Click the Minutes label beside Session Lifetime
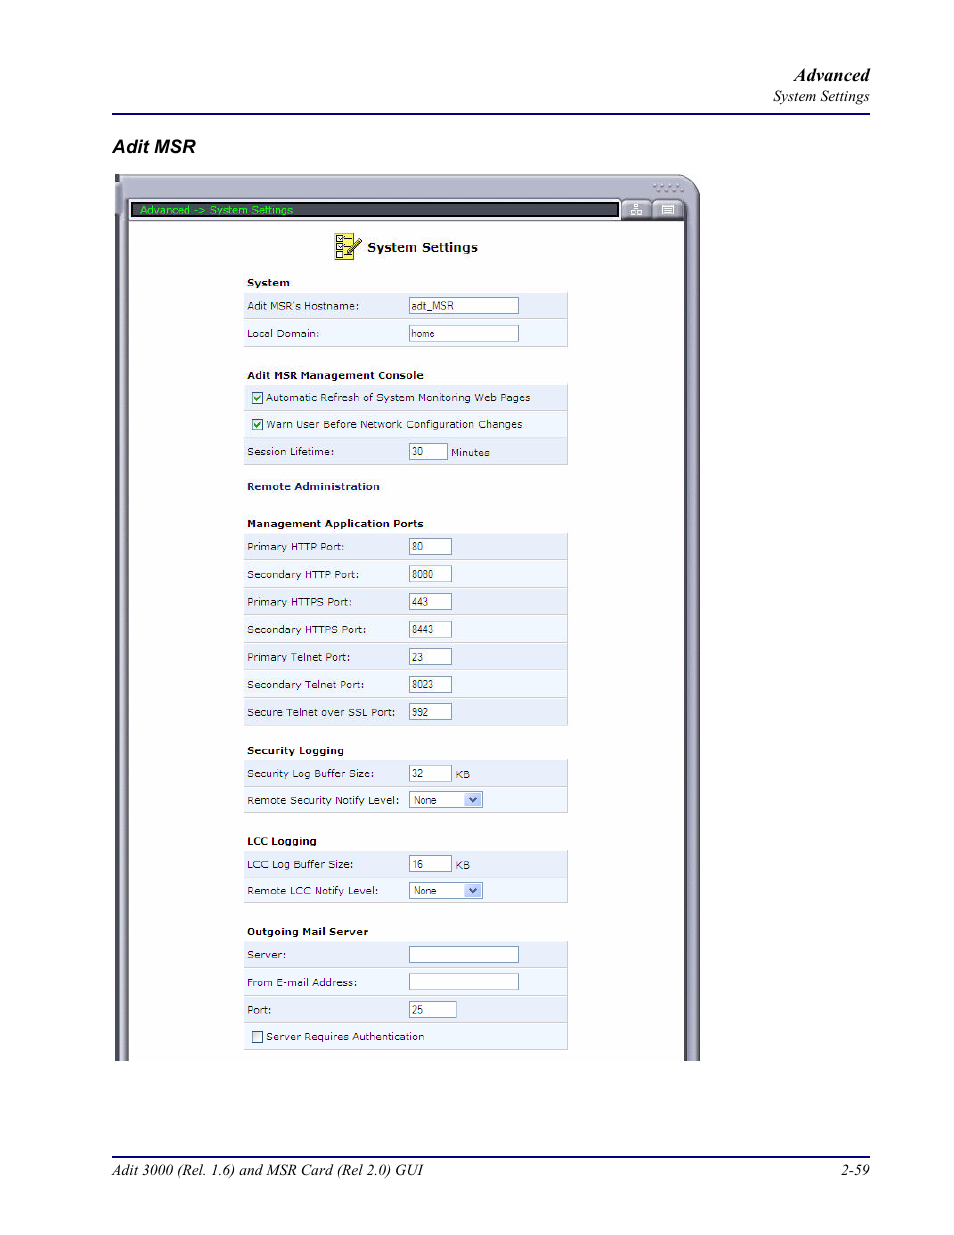 470,453
